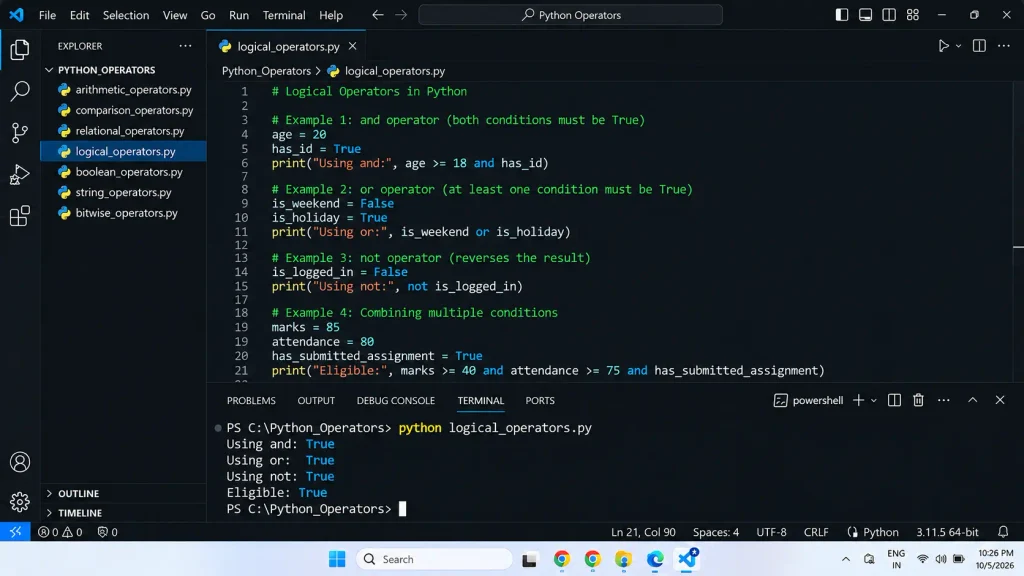This screenshot has width=1024, height=576.
Task: Open the Explorer view in activity bar
Action: click(20, 50)
